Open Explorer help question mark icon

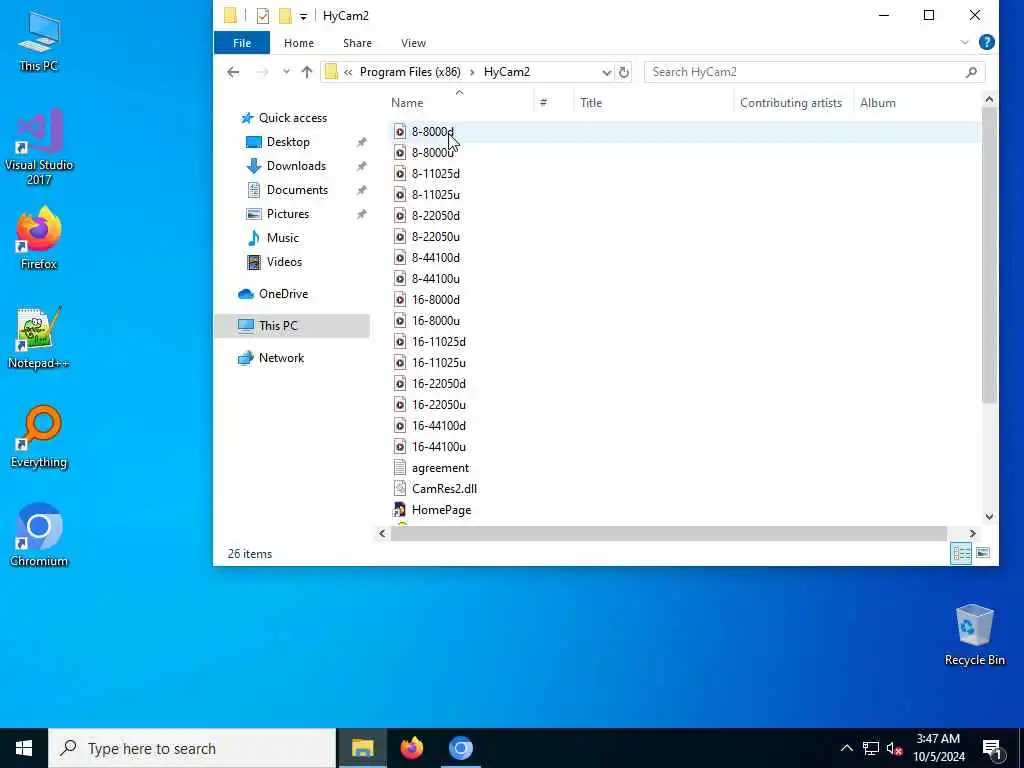[987, 42]
